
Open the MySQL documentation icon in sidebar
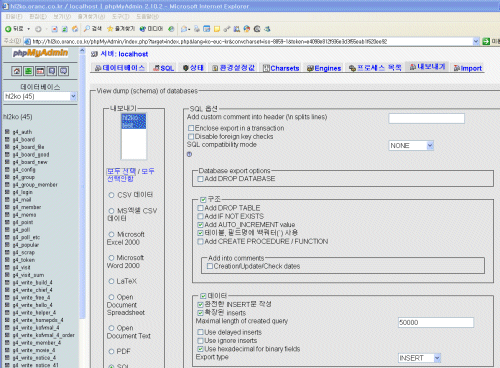pyautogui.click(x=63, y=71)
